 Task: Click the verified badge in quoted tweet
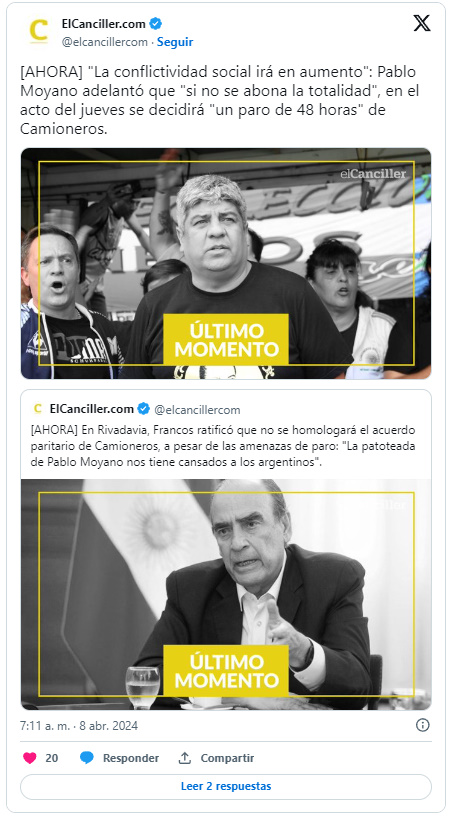point(144,408)
